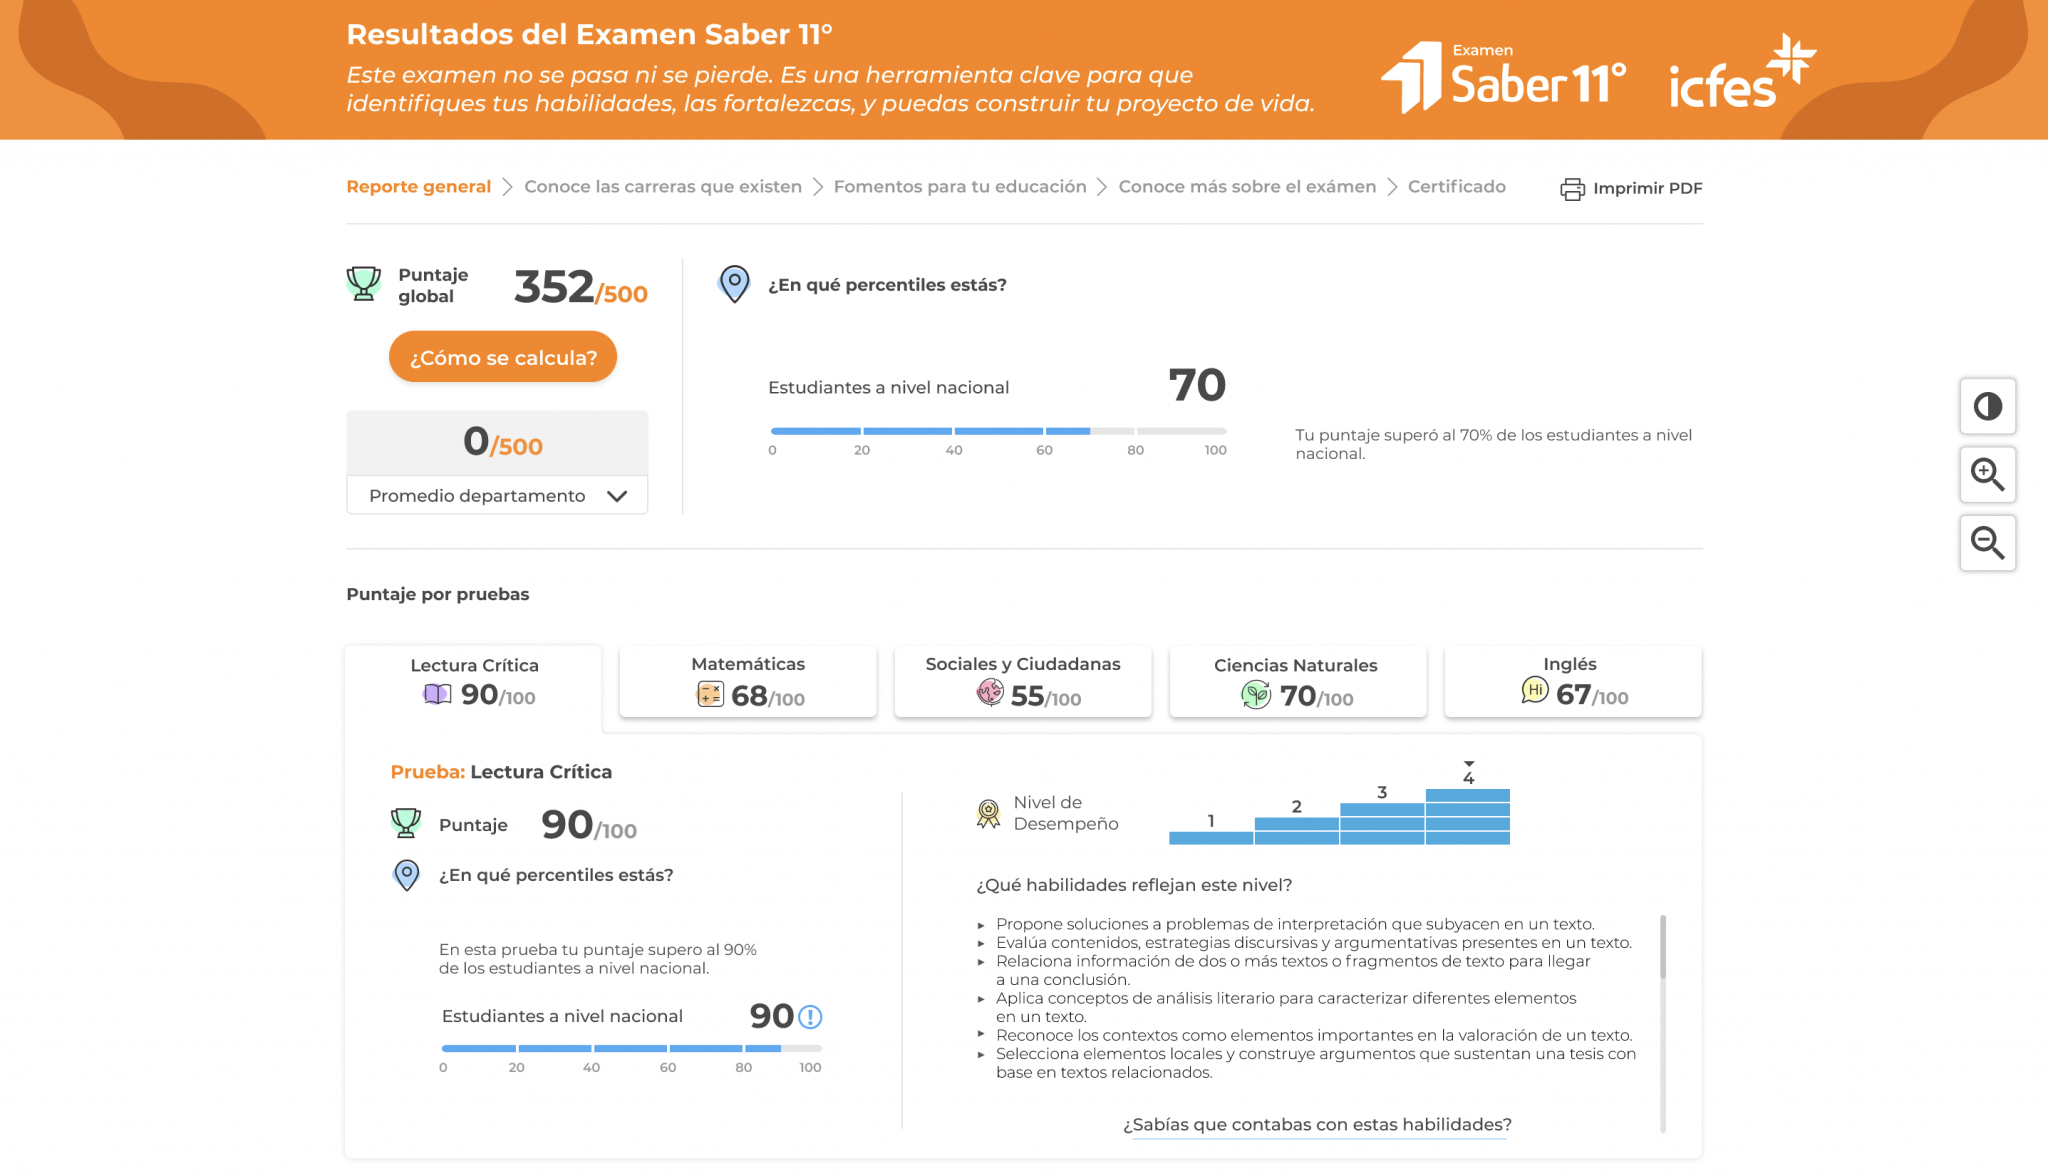Click the zoom out magnifier icon
Viewport: 2048px width, 1176px height.
[x=1987, y=543]
